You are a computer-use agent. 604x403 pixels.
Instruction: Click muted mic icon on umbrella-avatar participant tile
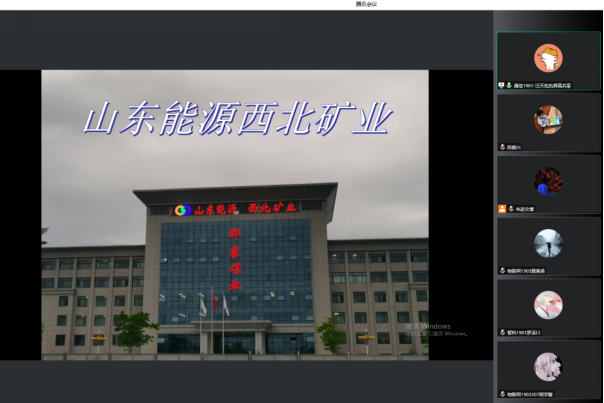click(x=502, y=270)
